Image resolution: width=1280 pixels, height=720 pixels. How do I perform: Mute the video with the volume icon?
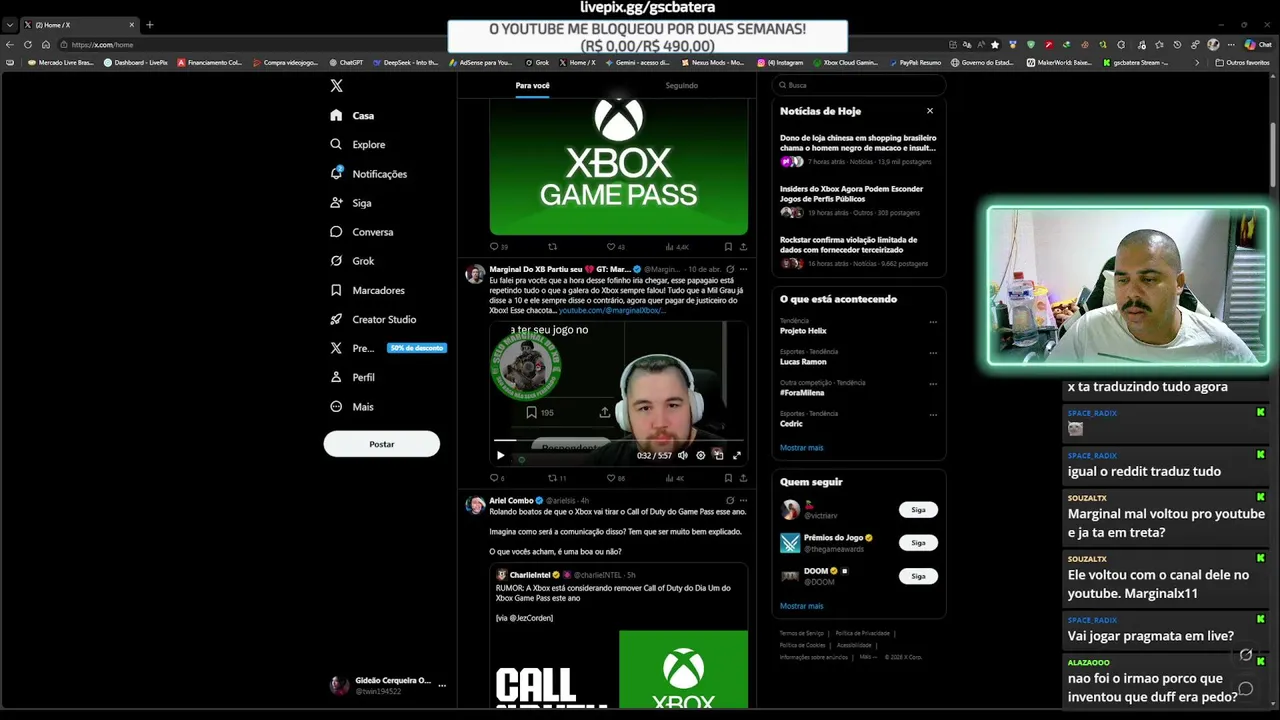pyautogui.click(x=683, y=455)
